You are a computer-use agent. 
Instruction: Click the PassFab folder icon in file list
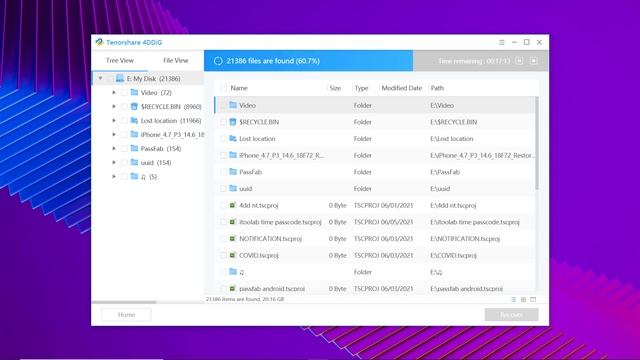coord(233,171)
